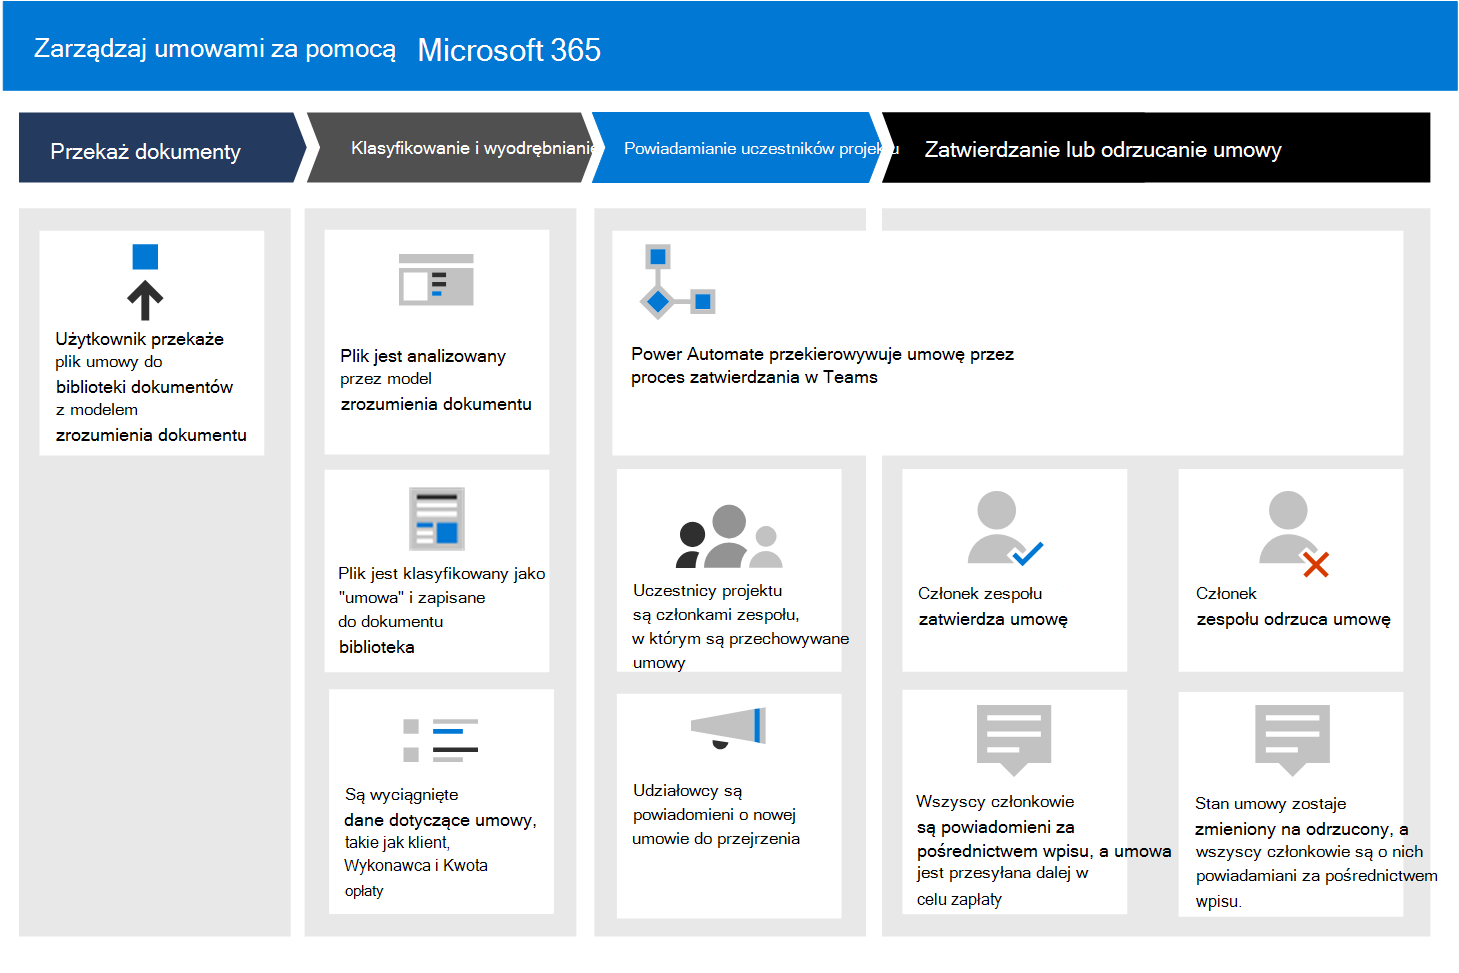Click the extracted data list icon
The height and width of the screenshot is (973, 1459).
pos(440,740)
